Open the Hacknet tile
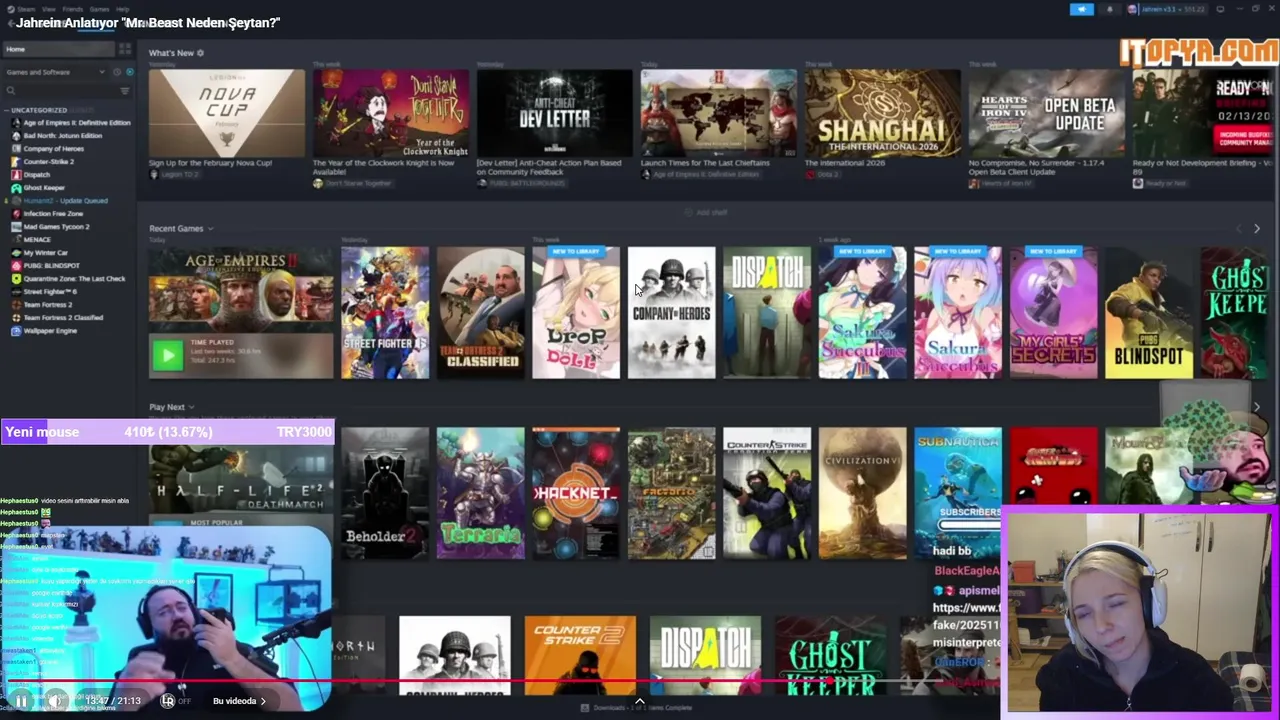 coord(576,493)
